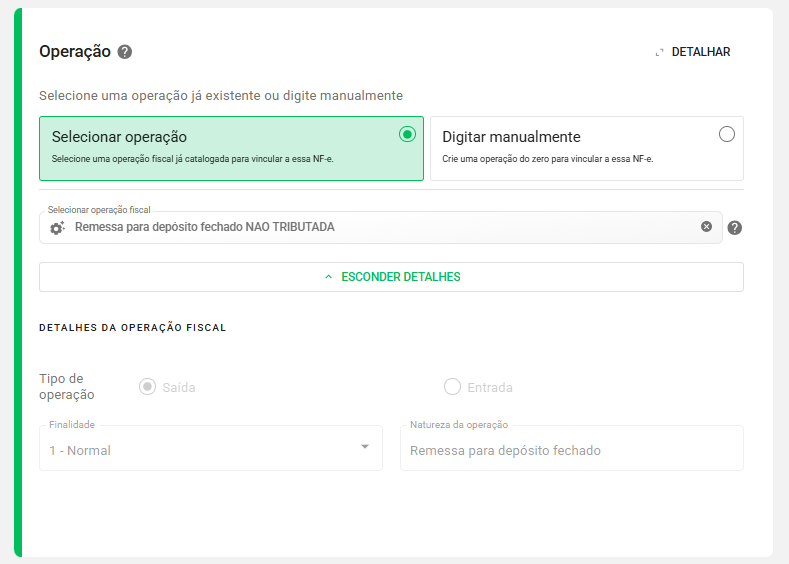Select the Selecionar operação radio button
Viewport: 789px width, 564px height.
click(407, 134)
